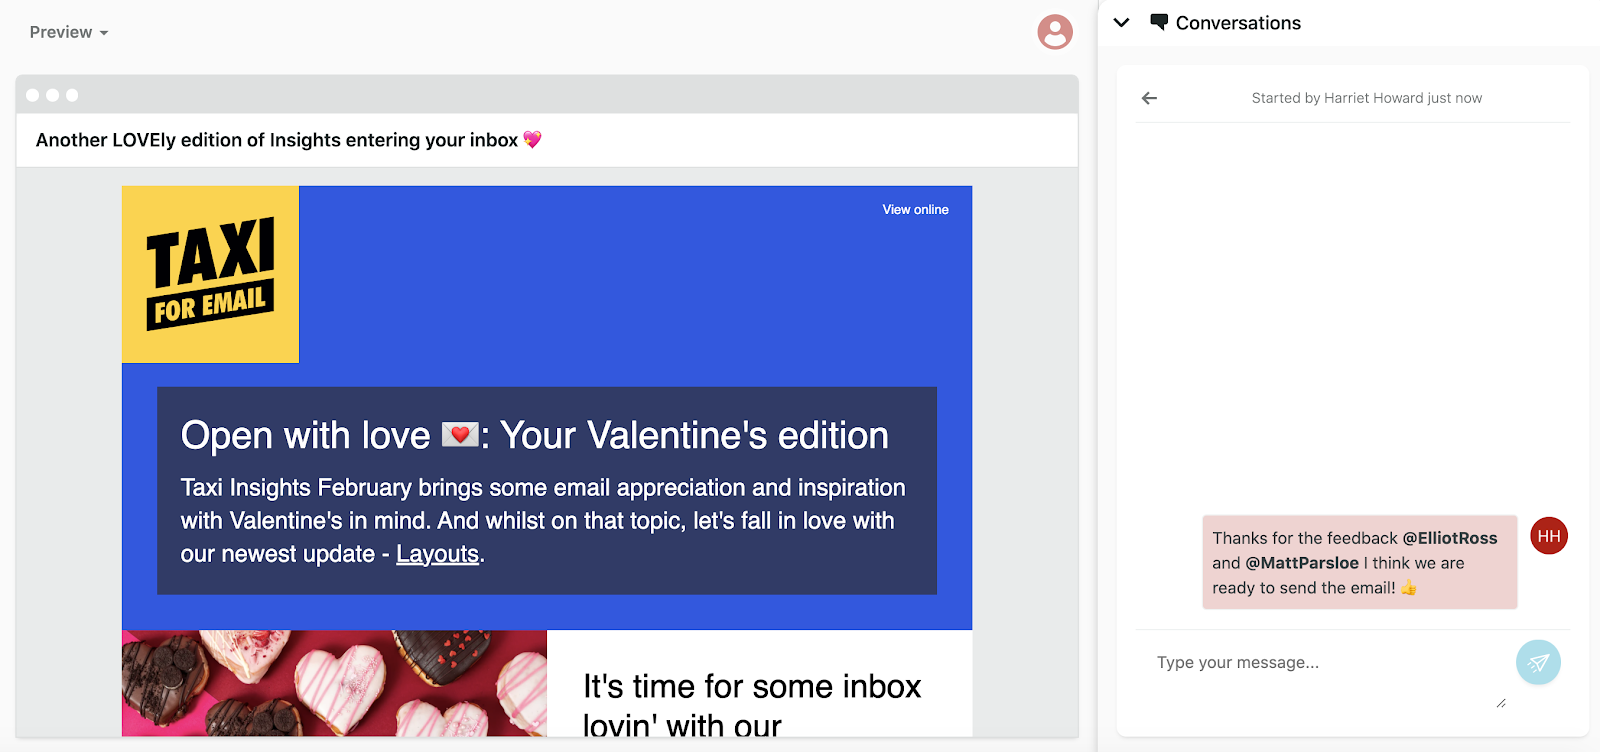Click the @MattParsloe mention
Screen dimensions: 1600x752
pos(1302,563)
